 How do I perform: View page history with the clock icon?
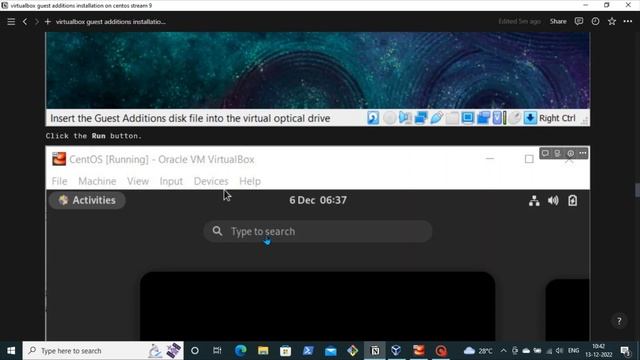coord(596,21)
